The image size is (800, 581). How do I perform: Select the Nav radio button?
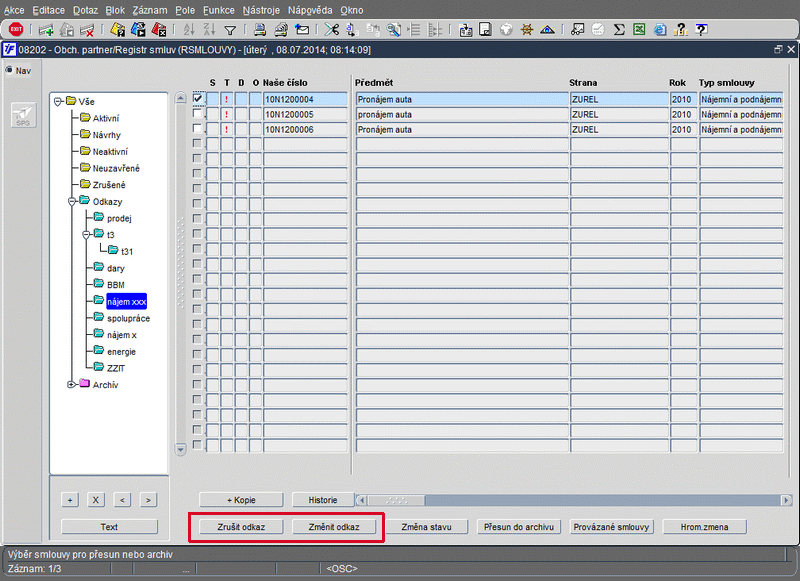pyautogui.click(x=9, y=70)
